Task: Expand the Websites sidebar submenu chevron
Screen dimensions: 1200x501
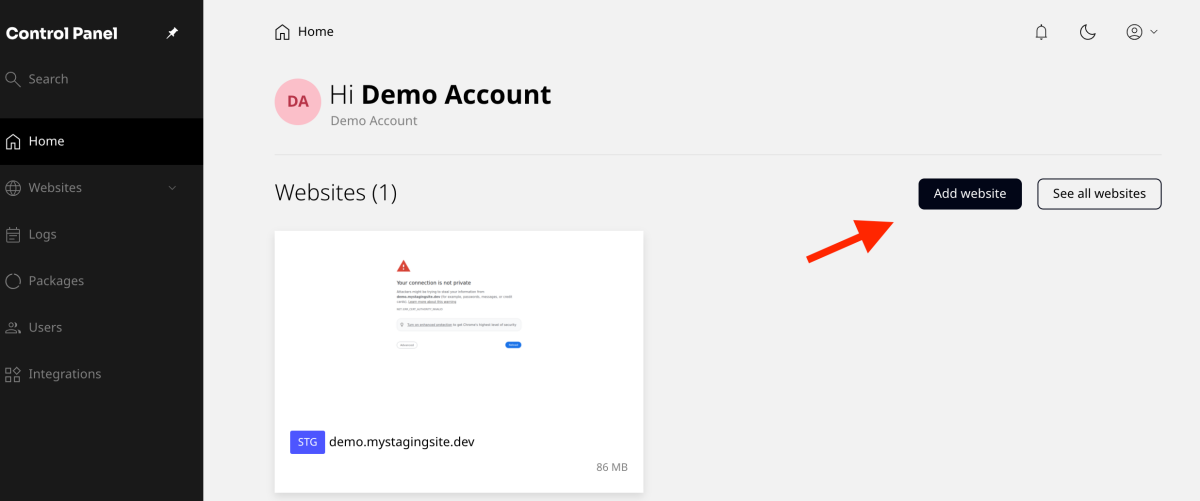Action: tap(172, 188)
